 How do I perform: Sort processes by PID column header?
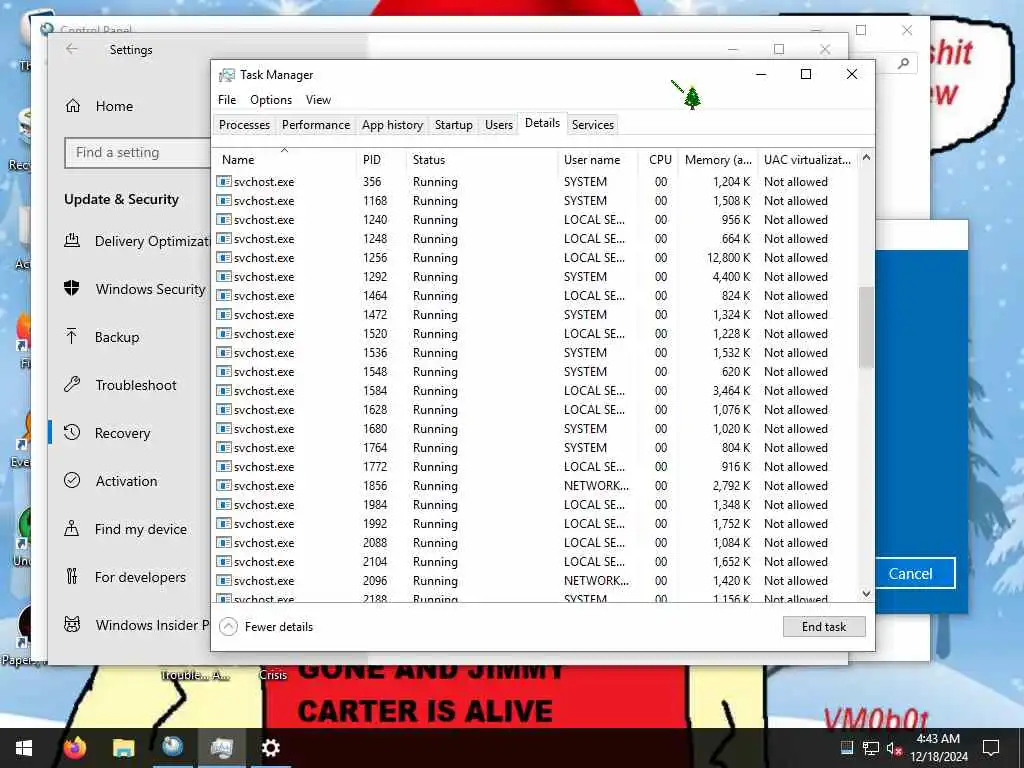[380, 159]
